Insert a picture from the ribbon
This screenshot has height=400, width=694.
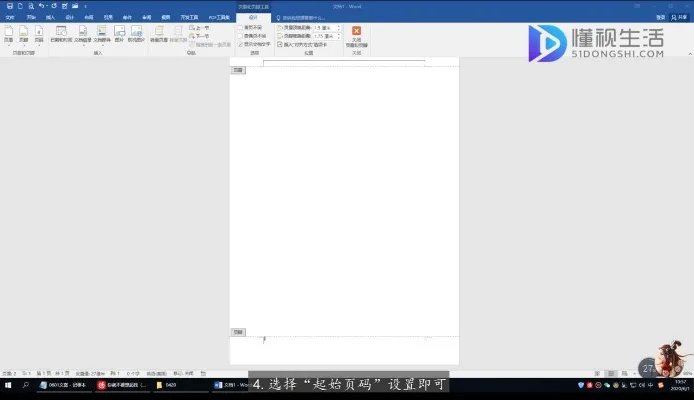(120, 33)
